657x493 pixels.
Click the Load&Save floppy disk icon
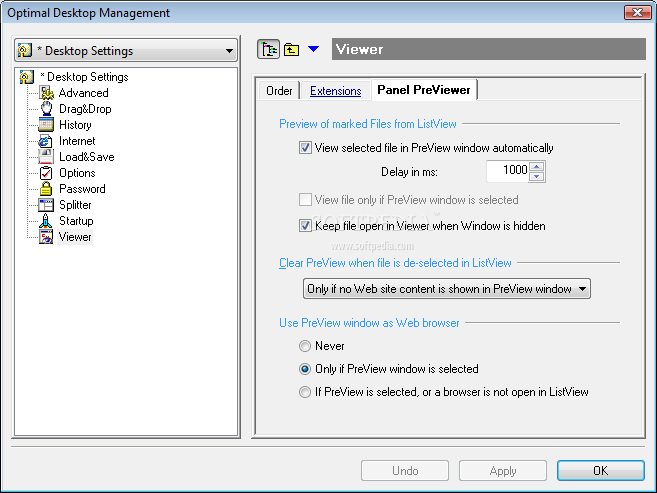[46, 157]
